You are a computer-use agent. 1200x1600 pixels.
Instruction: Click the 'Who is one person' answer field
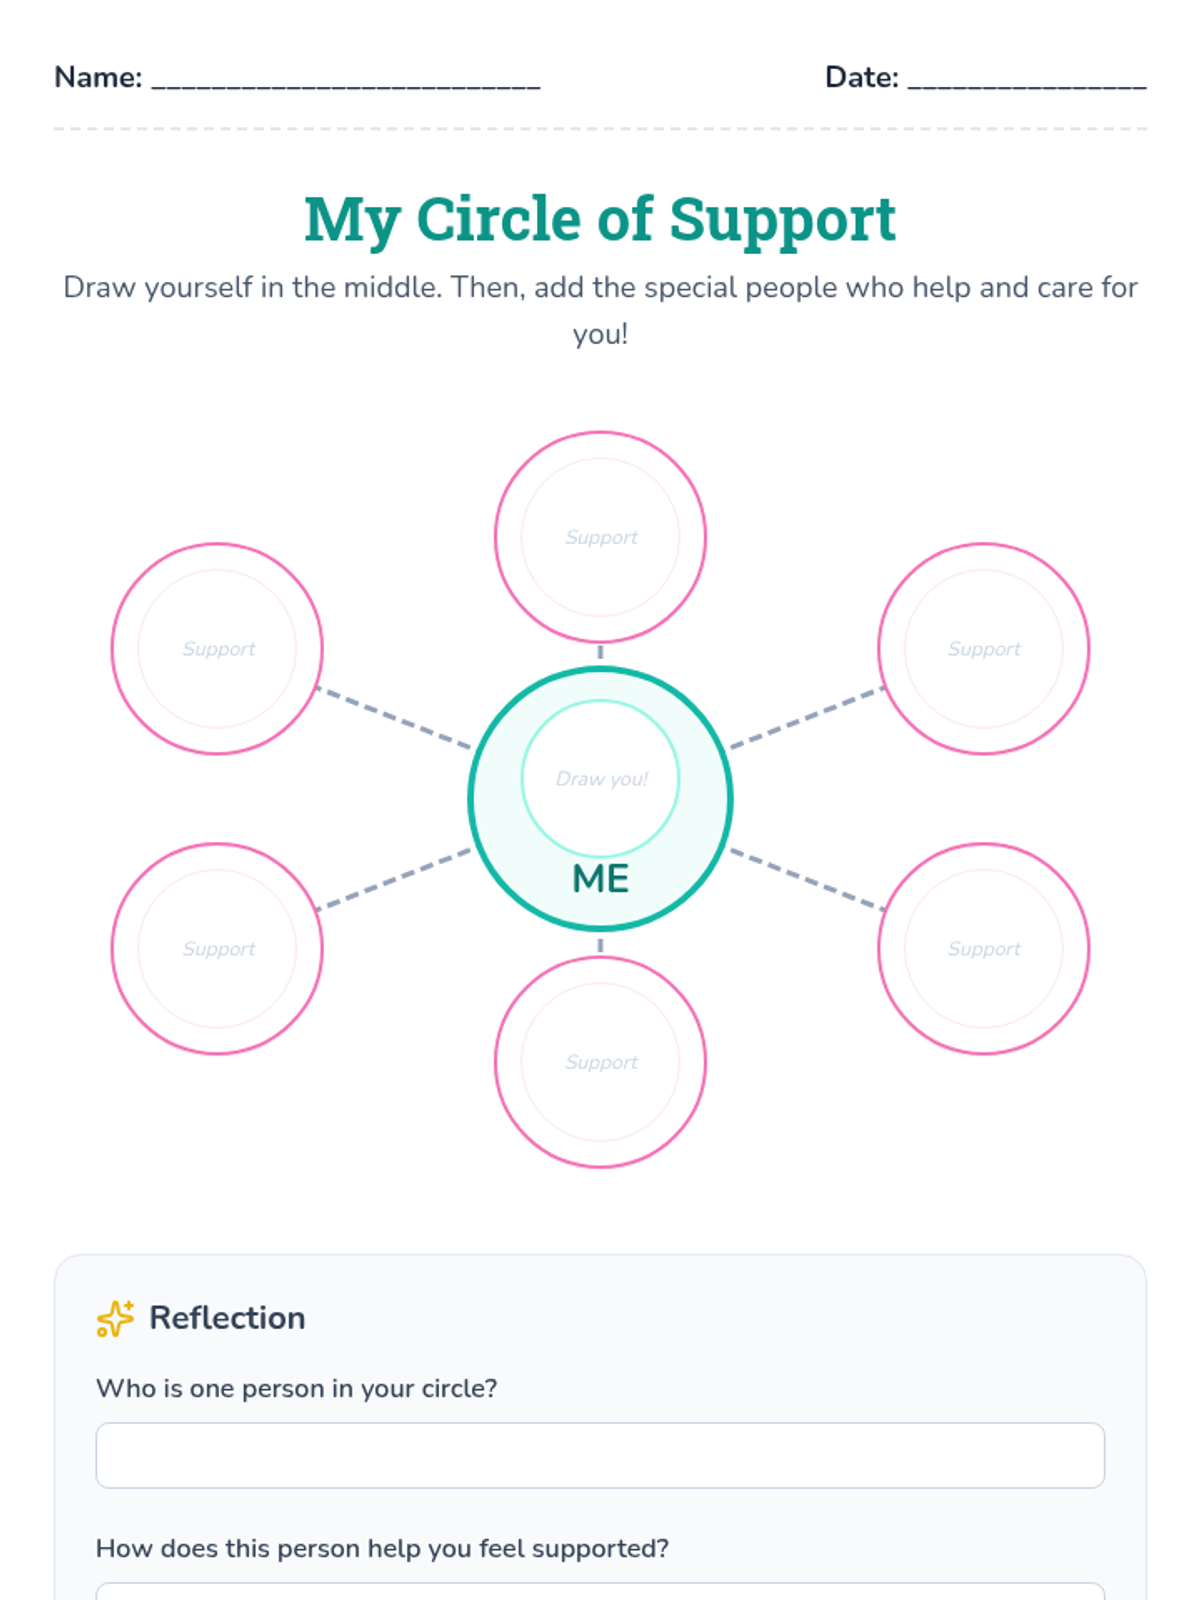[600, 1455]
